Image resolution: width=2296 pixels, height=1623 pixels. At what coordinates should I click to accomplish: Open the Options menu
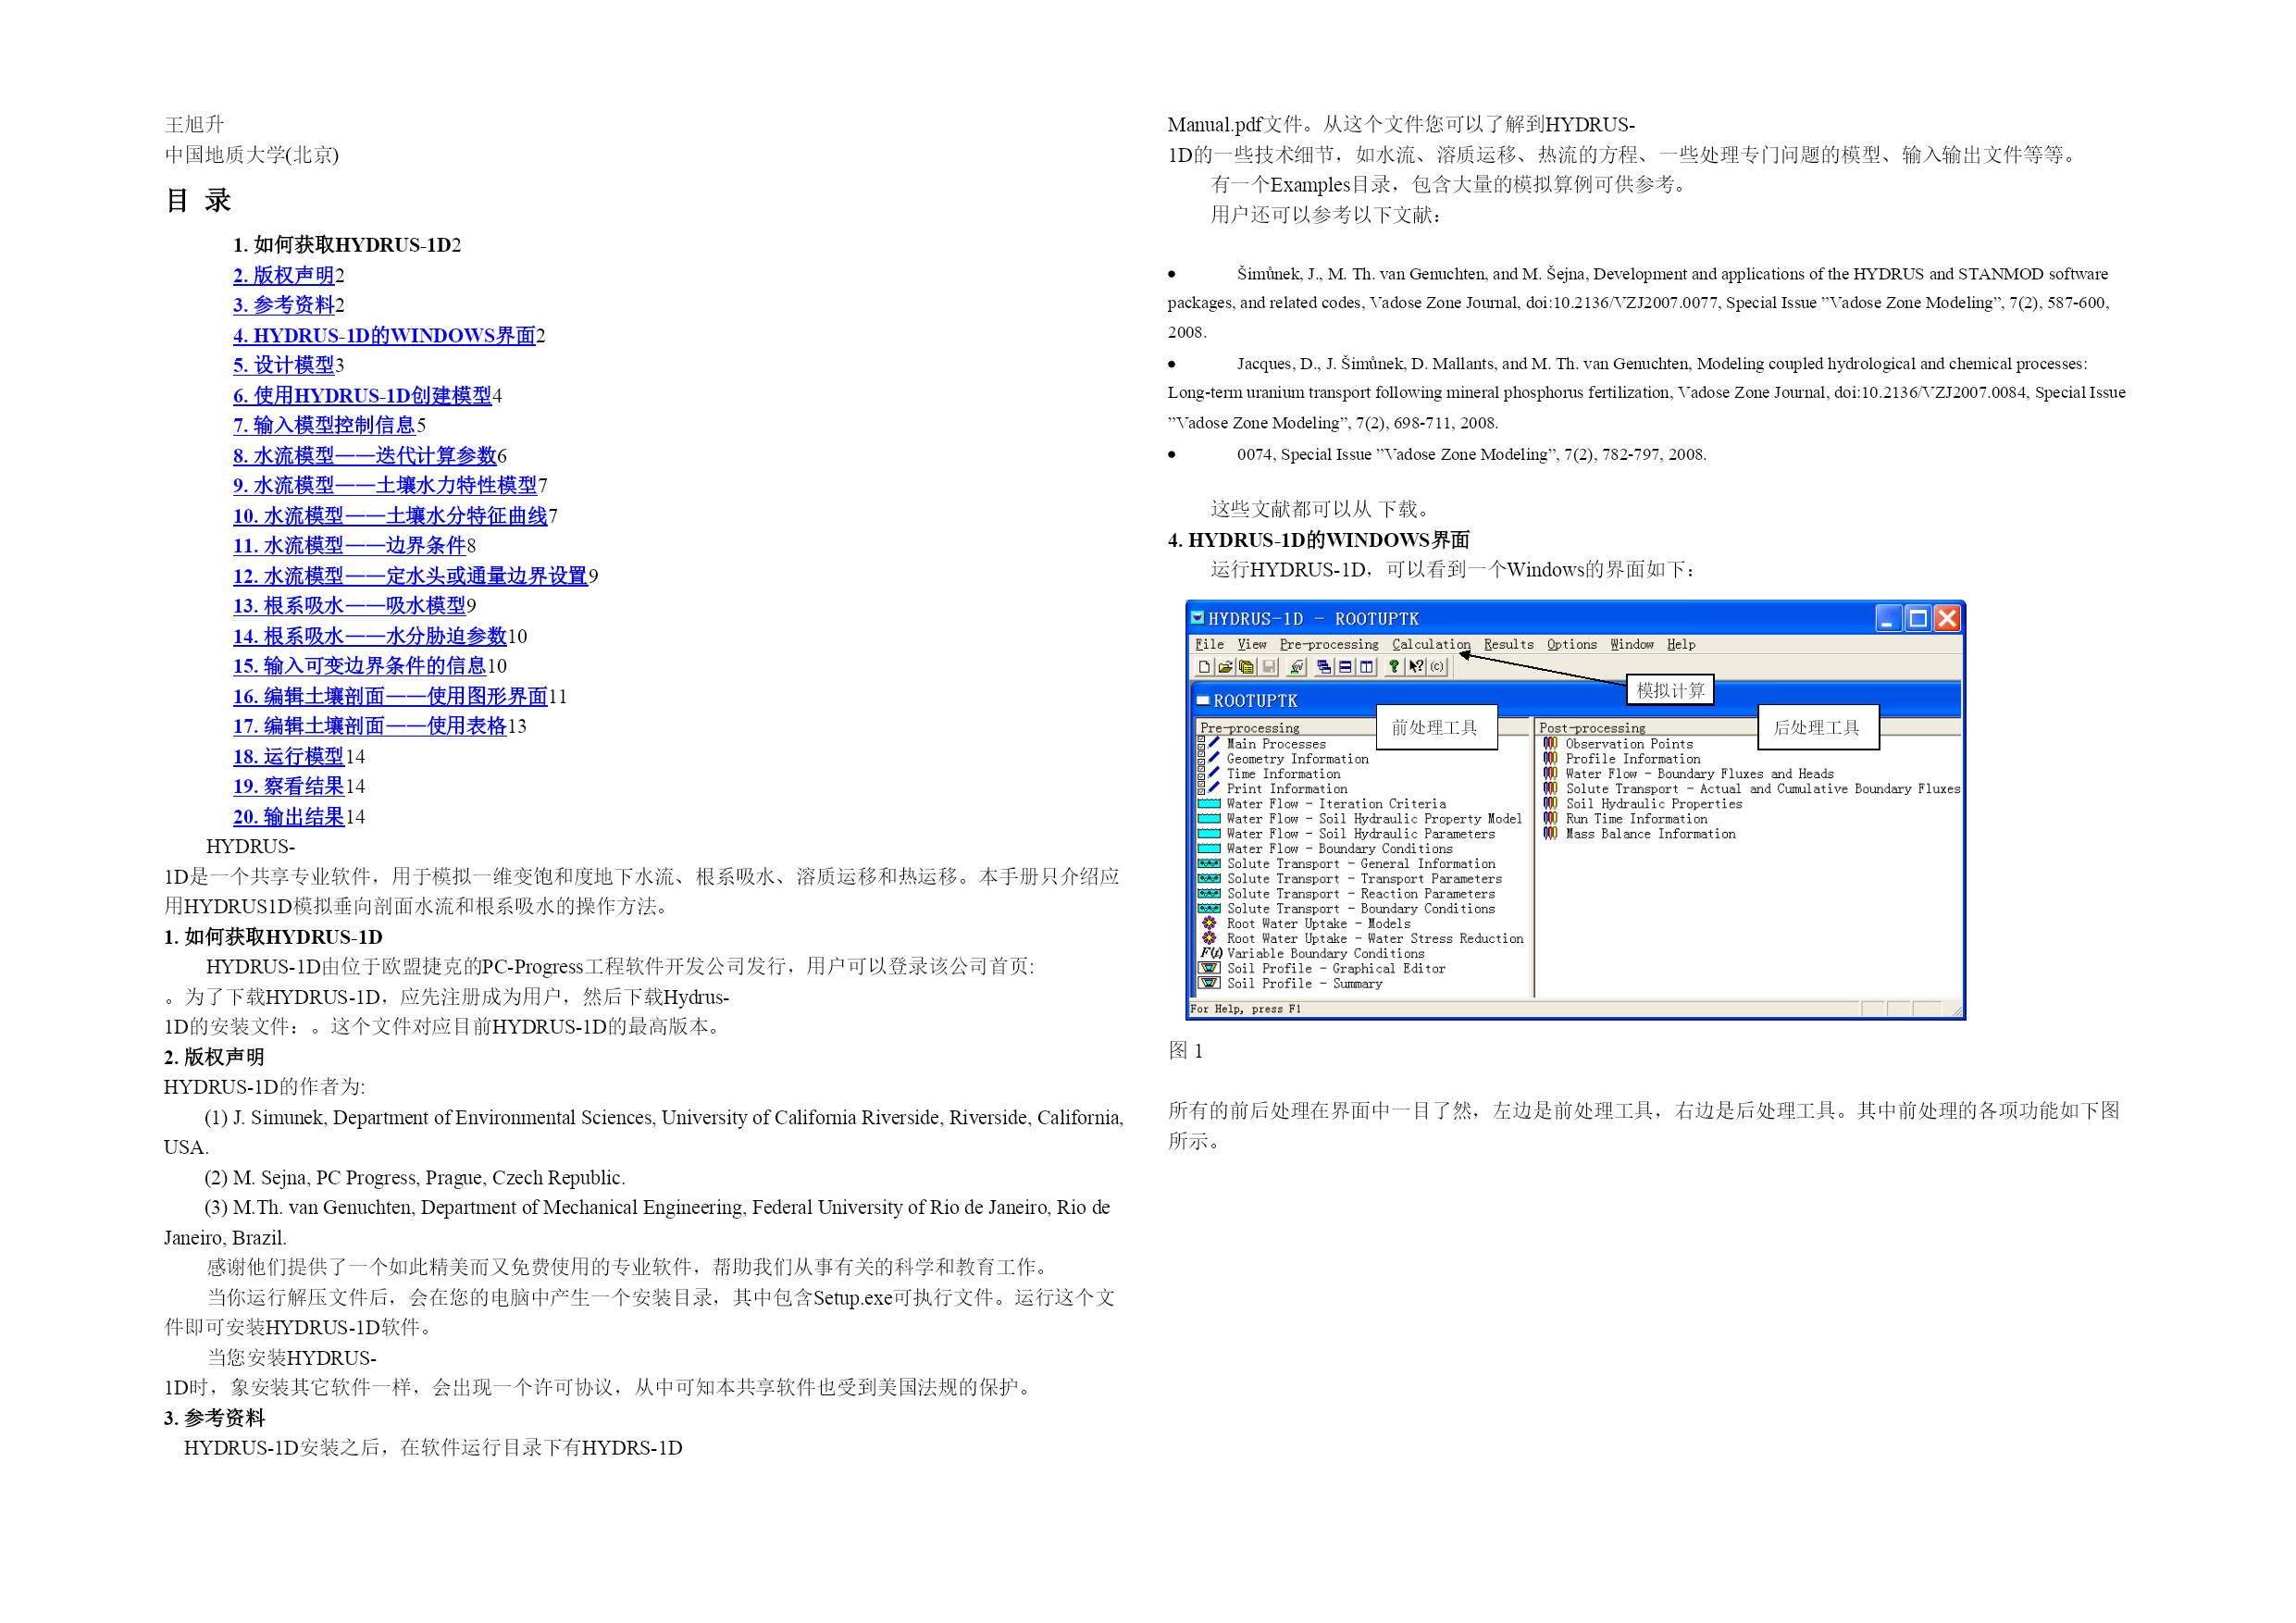click(x=1571, y=644)
